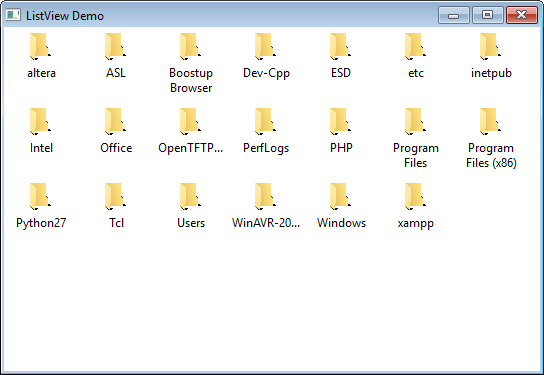This screenshot has height=375, width=544.
Task: Pick the xampp folder icon
Action: 415,196
